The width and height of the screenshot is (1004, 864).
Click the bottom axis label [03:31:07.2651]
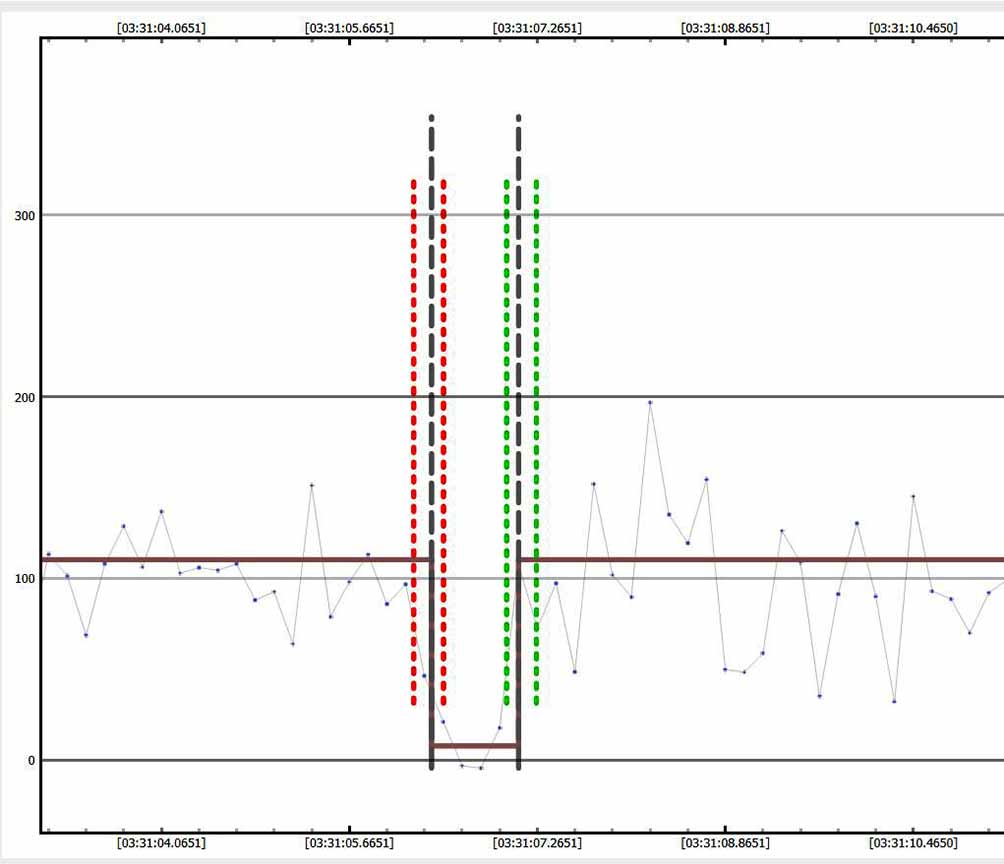(537, 843)
